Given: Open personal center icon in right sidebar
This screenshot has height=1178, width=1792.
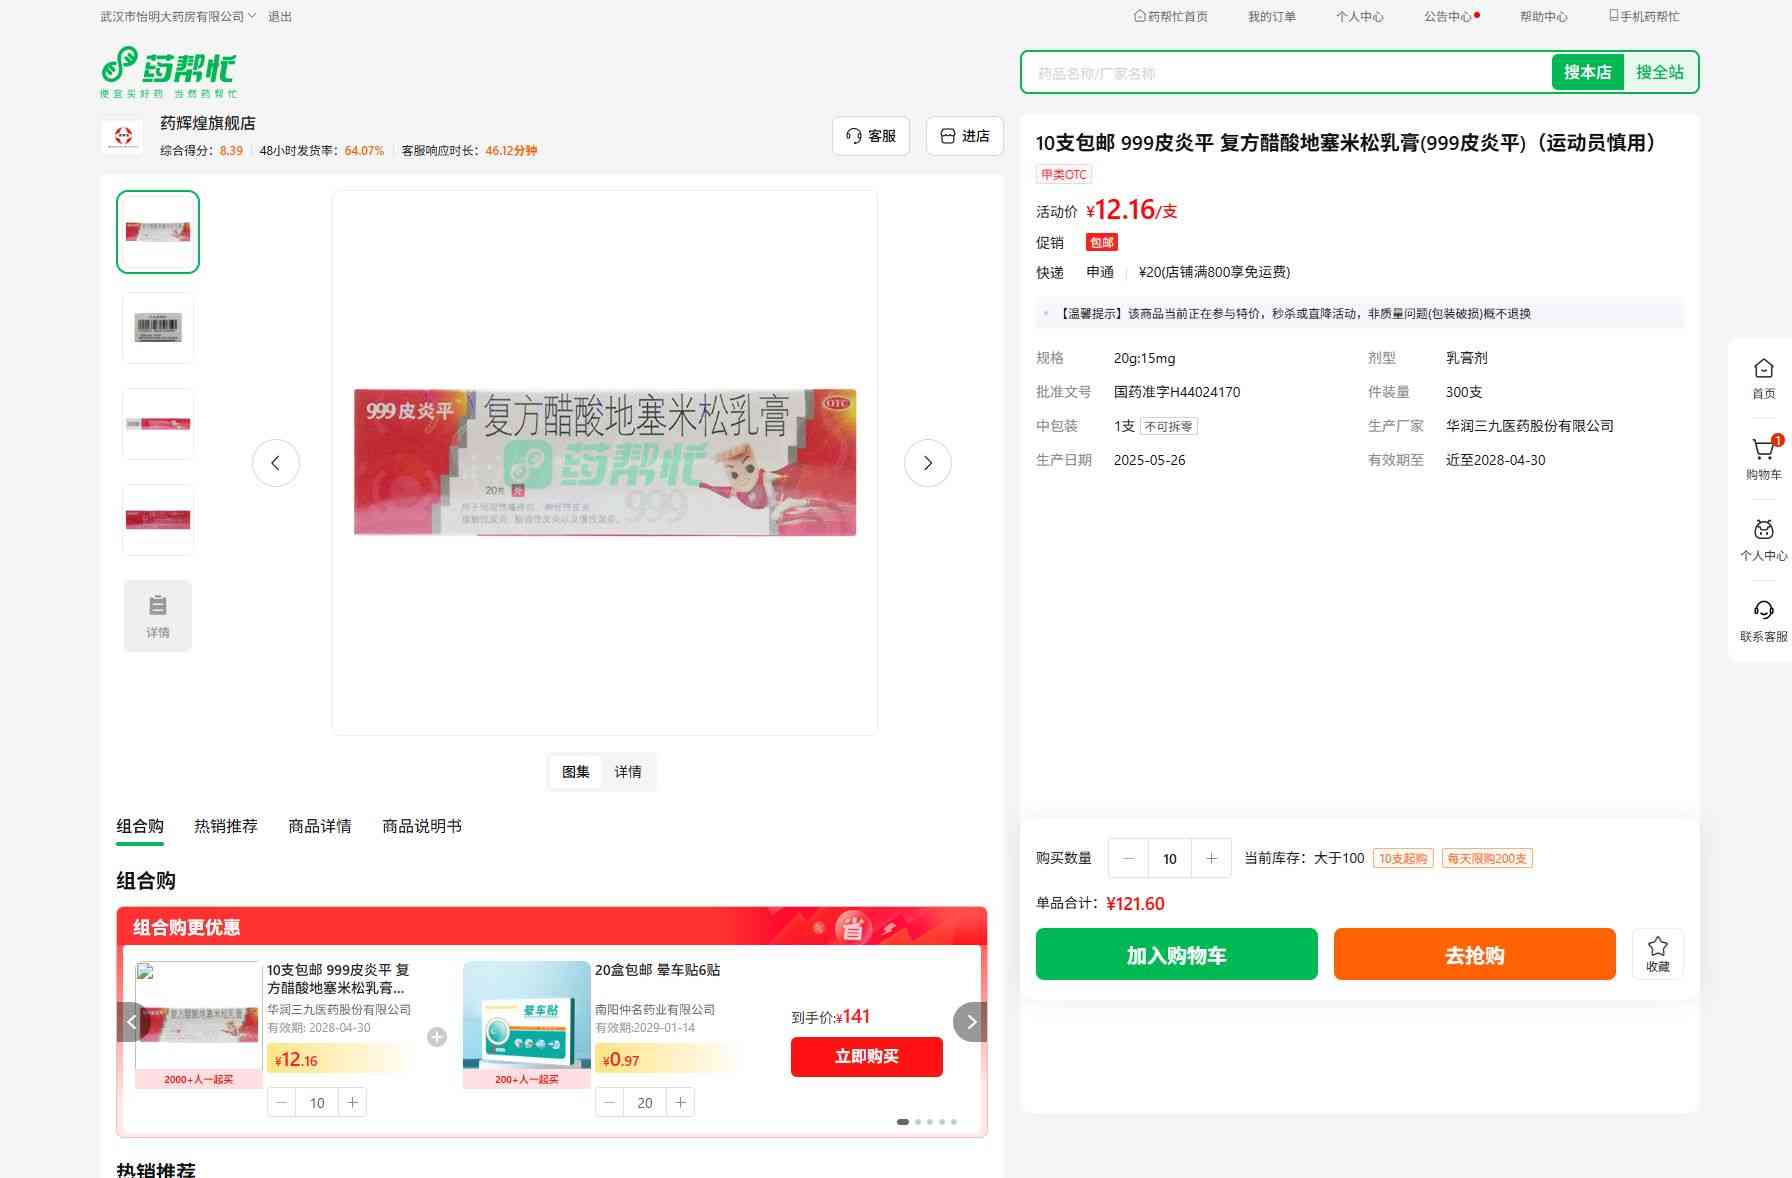Looking at the screenshot, I should [1763, 530].
